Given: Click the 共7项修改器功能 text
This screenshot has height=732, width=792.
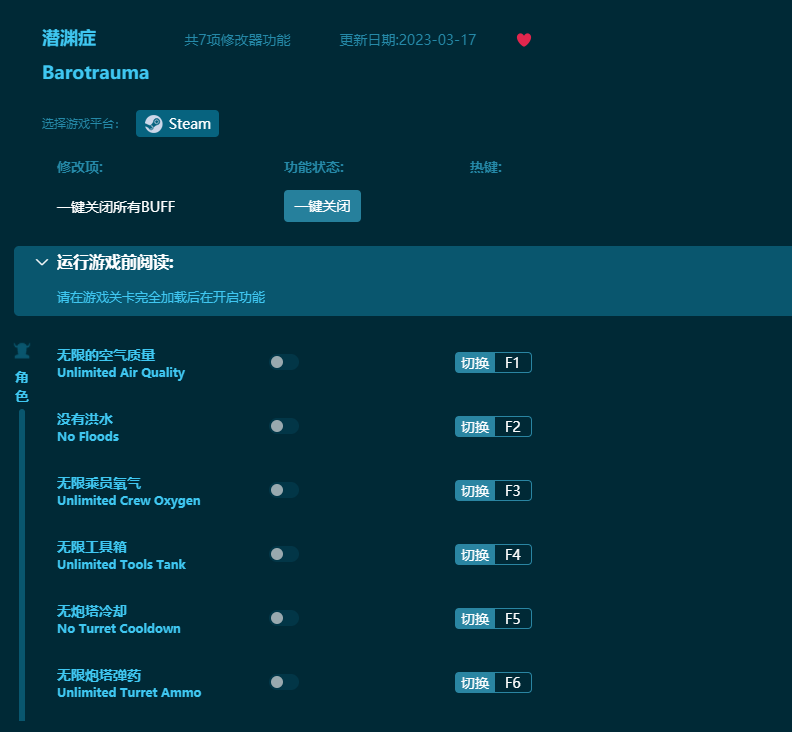Looking at the screenshot, I should [237, 40].
